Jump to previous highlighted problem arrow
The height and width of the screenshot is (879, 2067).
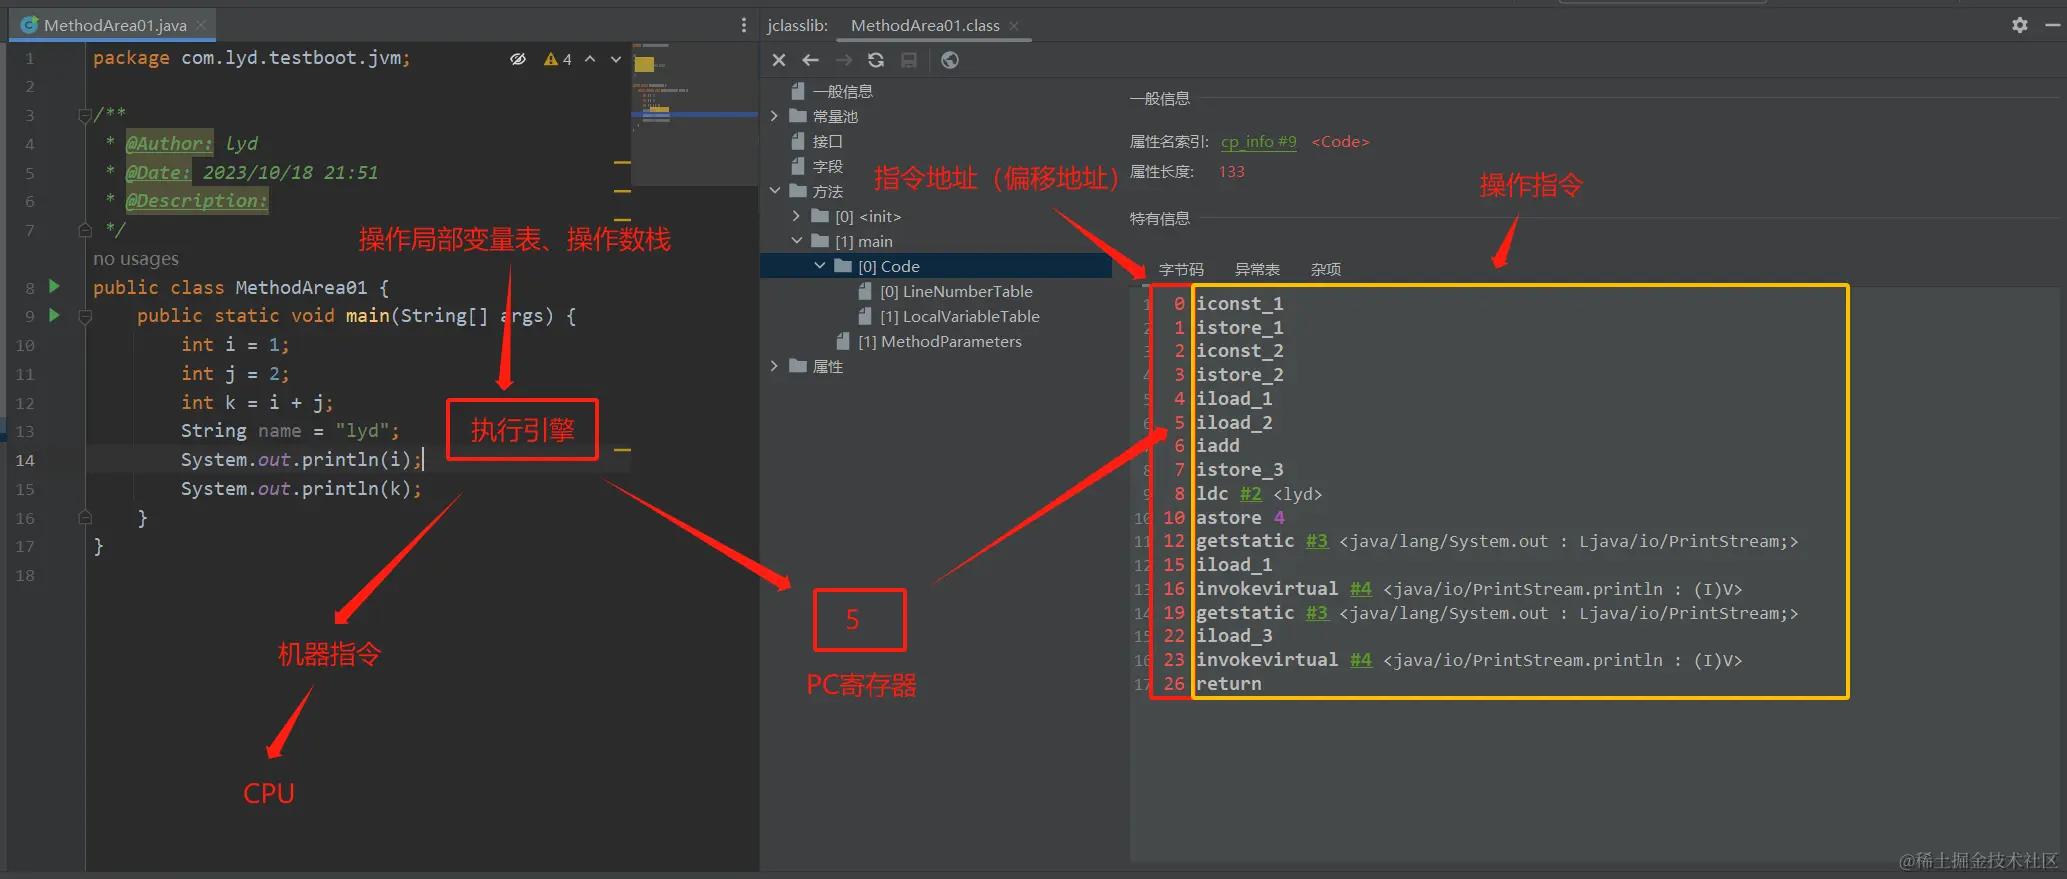[x=590, y=59]
